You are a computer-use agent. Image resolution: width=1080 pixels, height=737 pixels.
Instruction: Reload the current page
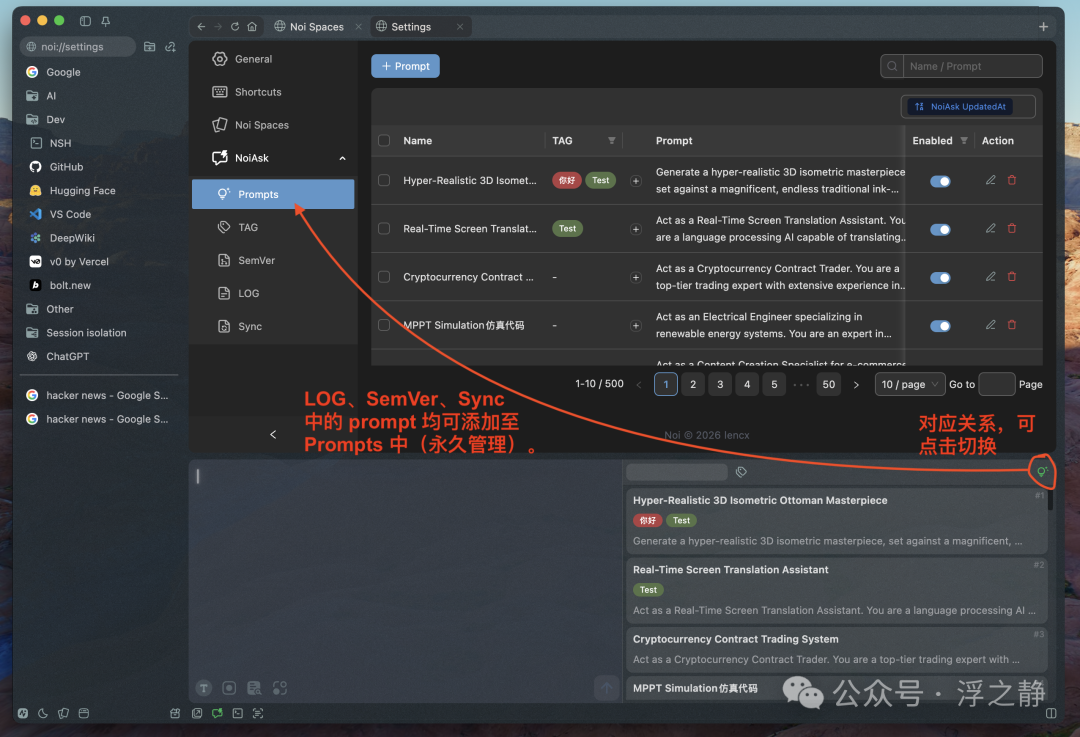point(235,26)
